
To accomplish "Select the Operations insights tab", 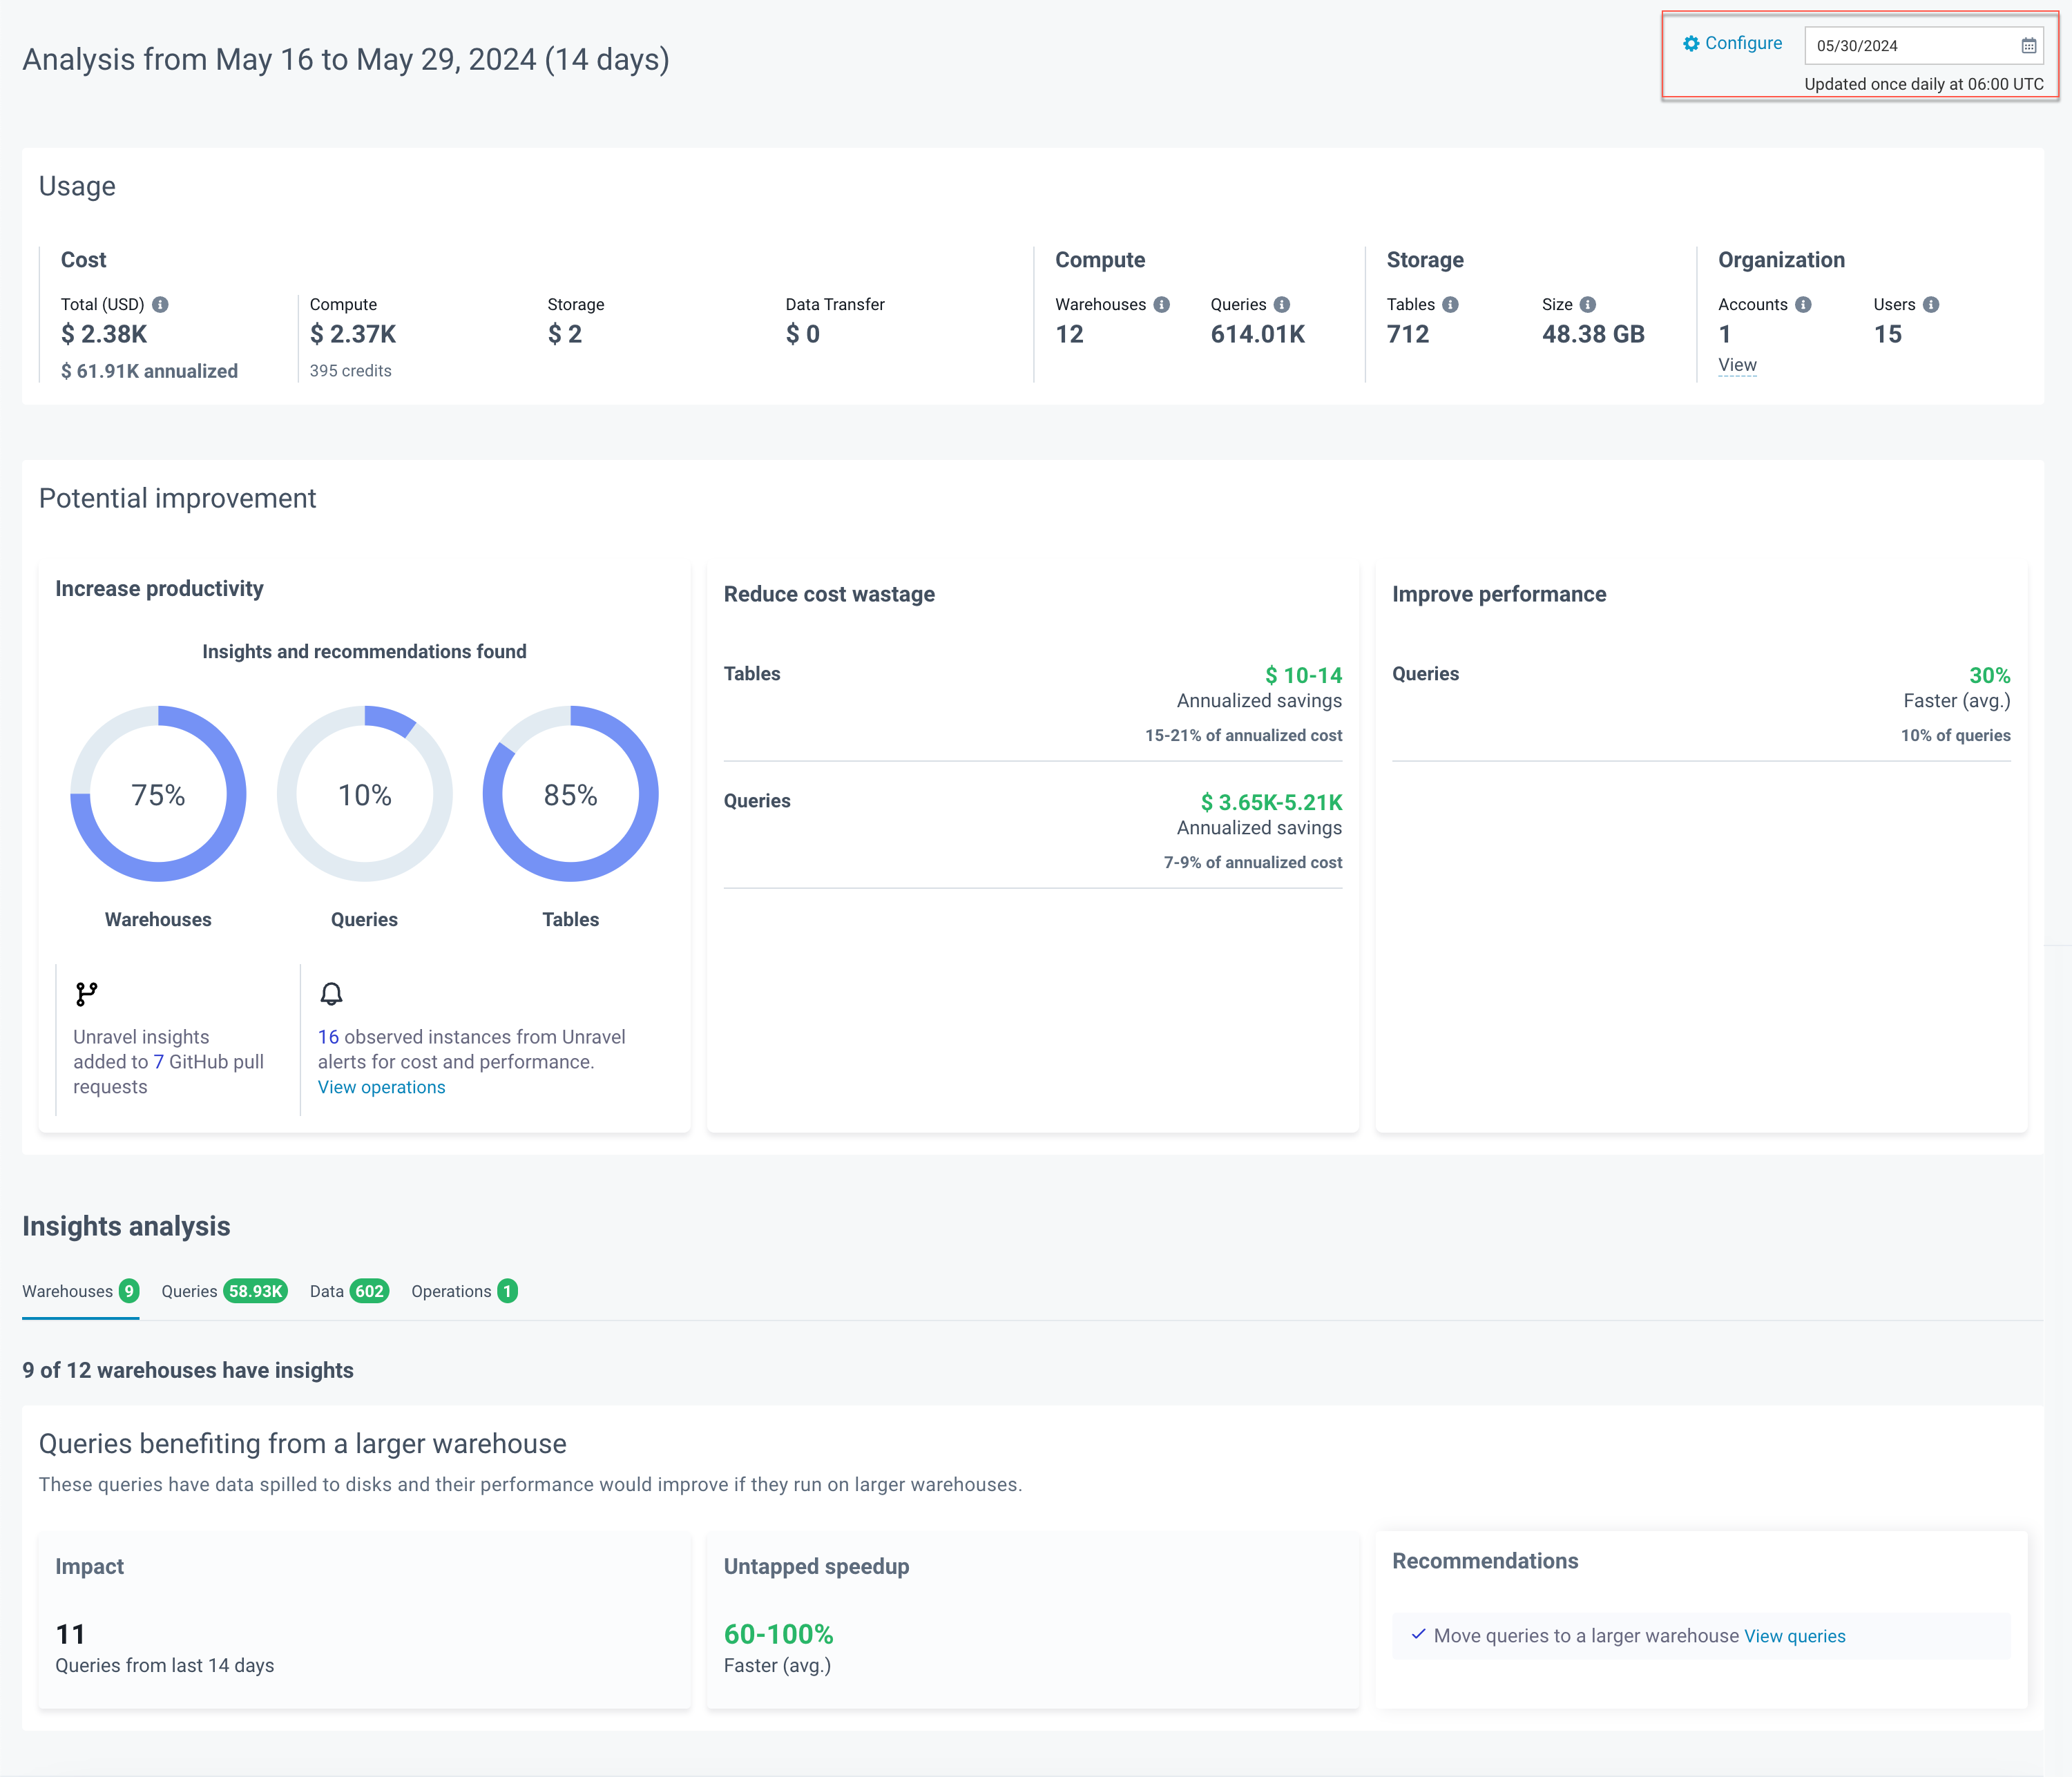I will (x=463, y=1291).
